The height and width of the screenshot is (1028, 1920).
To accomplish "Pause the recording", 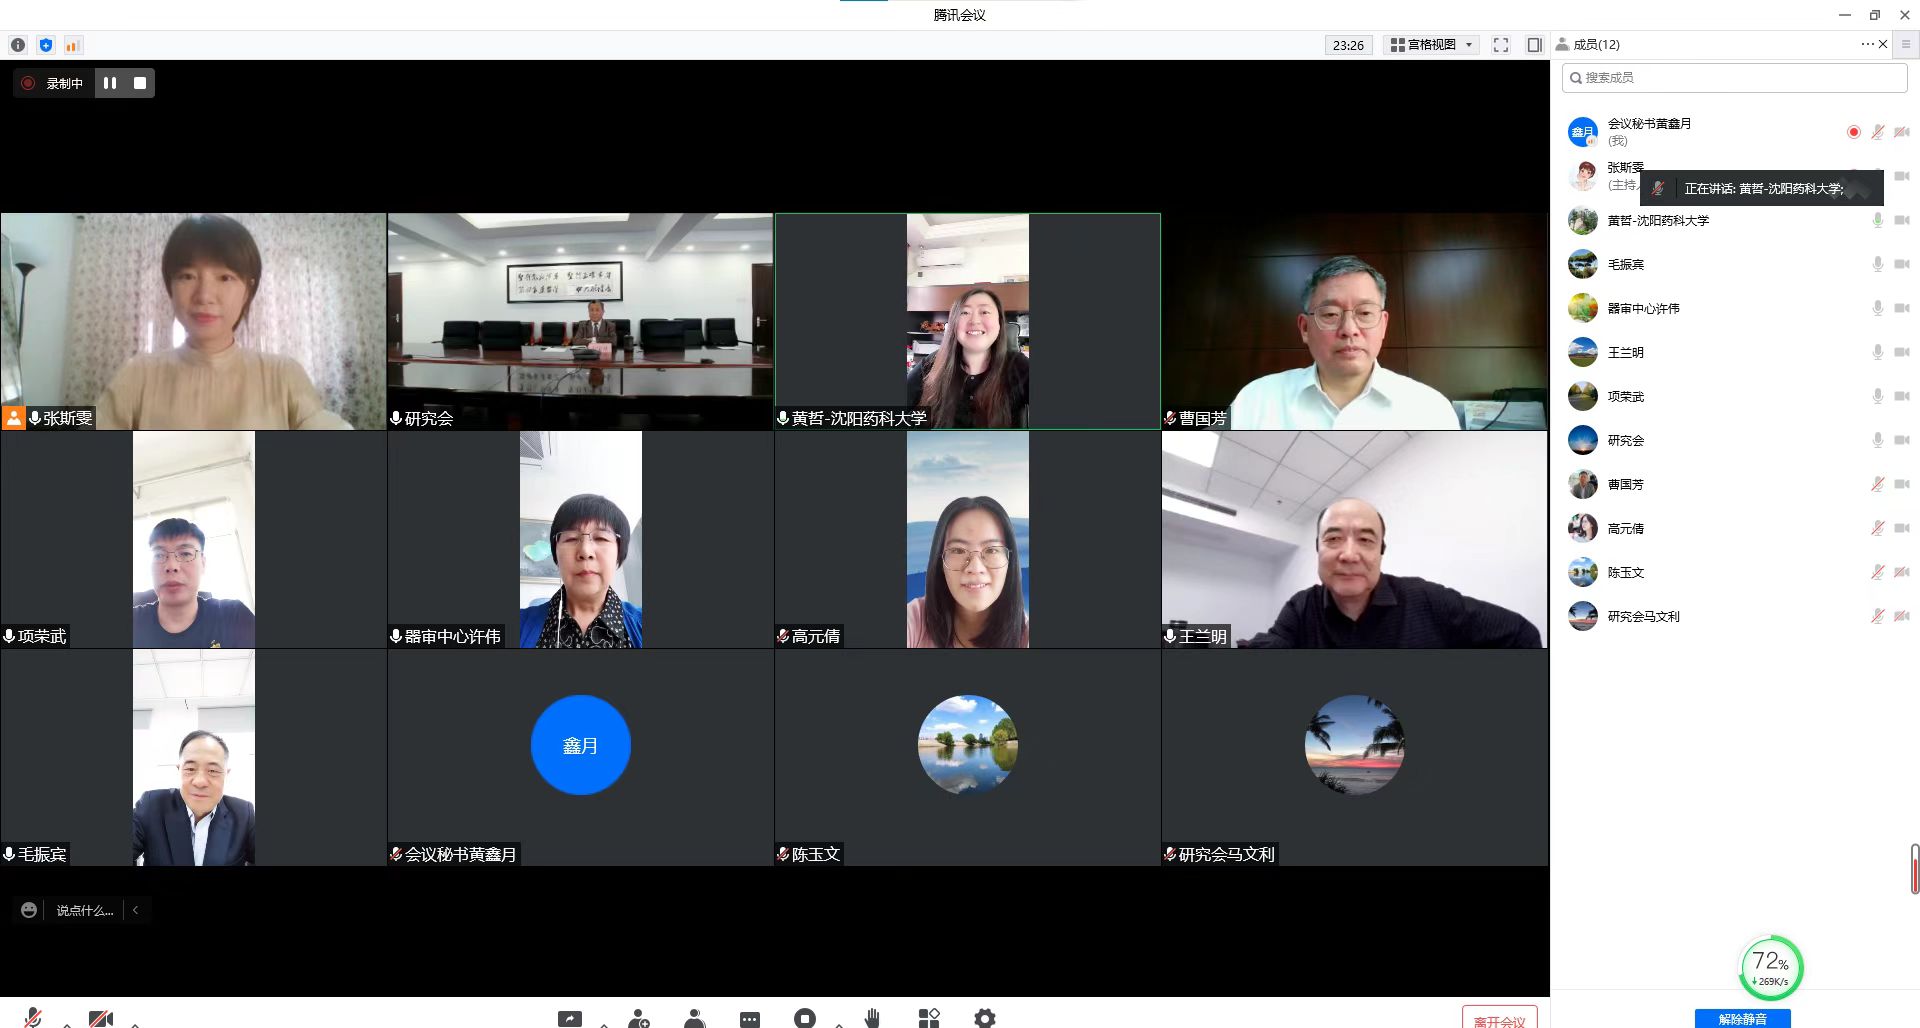I will tap(110, 83).
